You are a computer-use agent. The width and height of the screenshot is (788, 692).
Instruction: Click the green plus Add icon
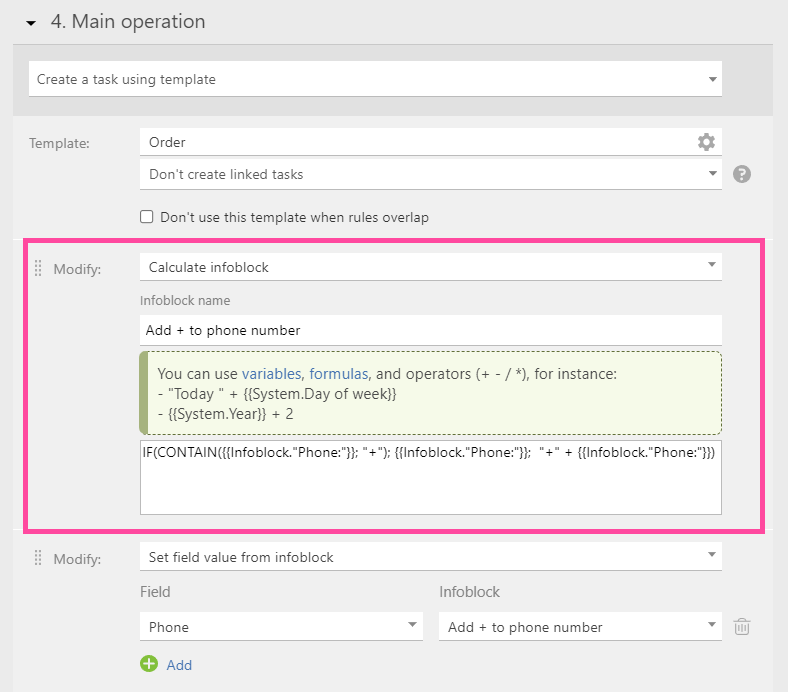(149, 664)
